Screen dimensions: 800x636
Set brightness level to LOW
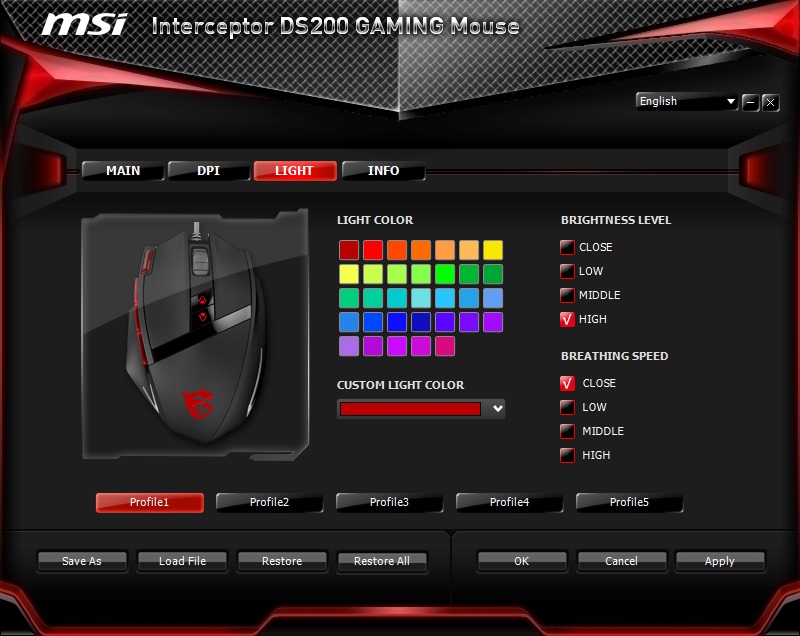[x=568, y=271]
